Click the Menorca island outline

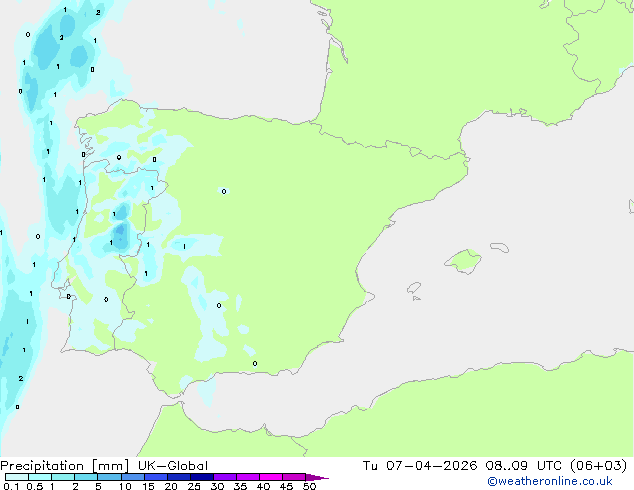[x=500, y=247]
